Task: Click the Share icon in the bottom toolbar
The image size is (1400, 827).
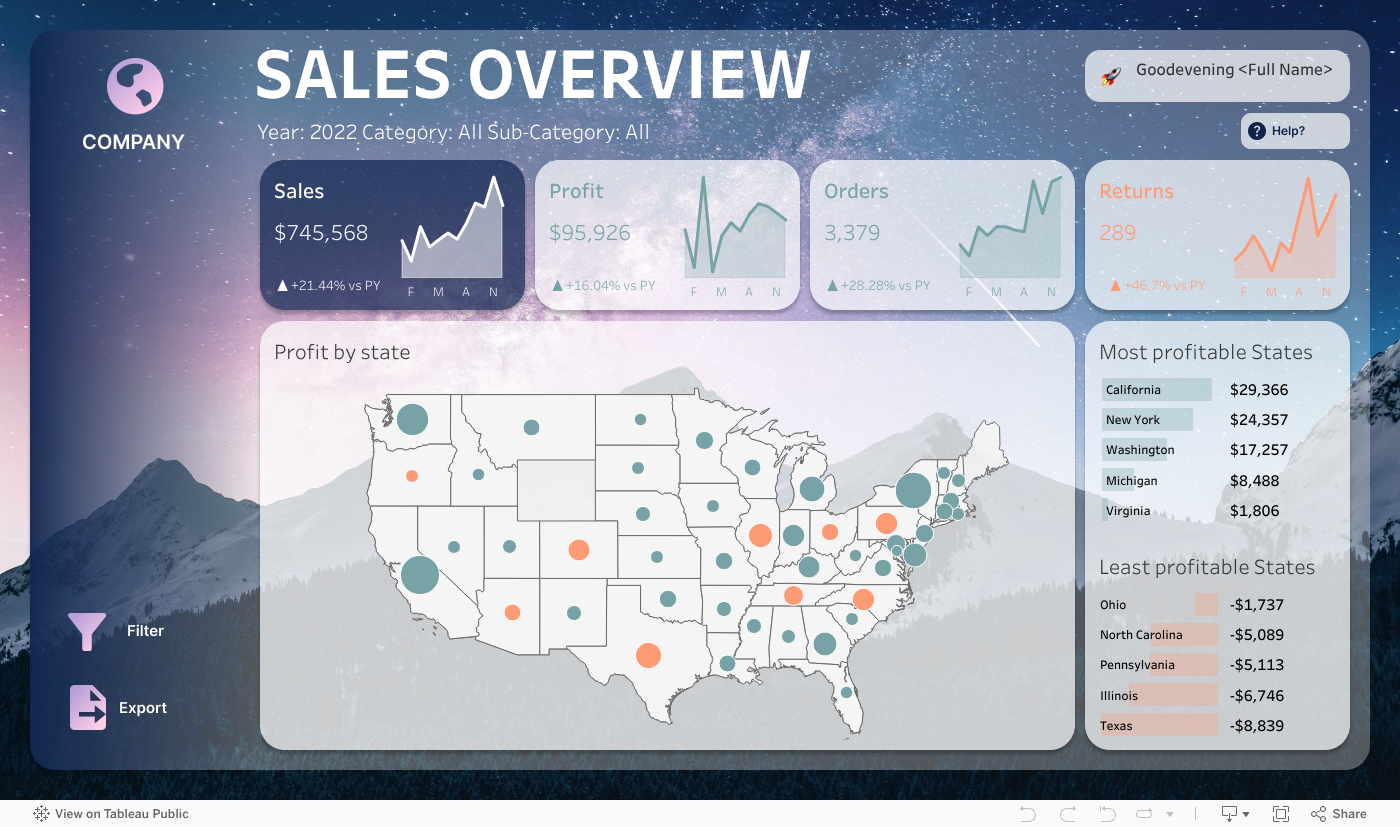Action: tap(1318, 813)
